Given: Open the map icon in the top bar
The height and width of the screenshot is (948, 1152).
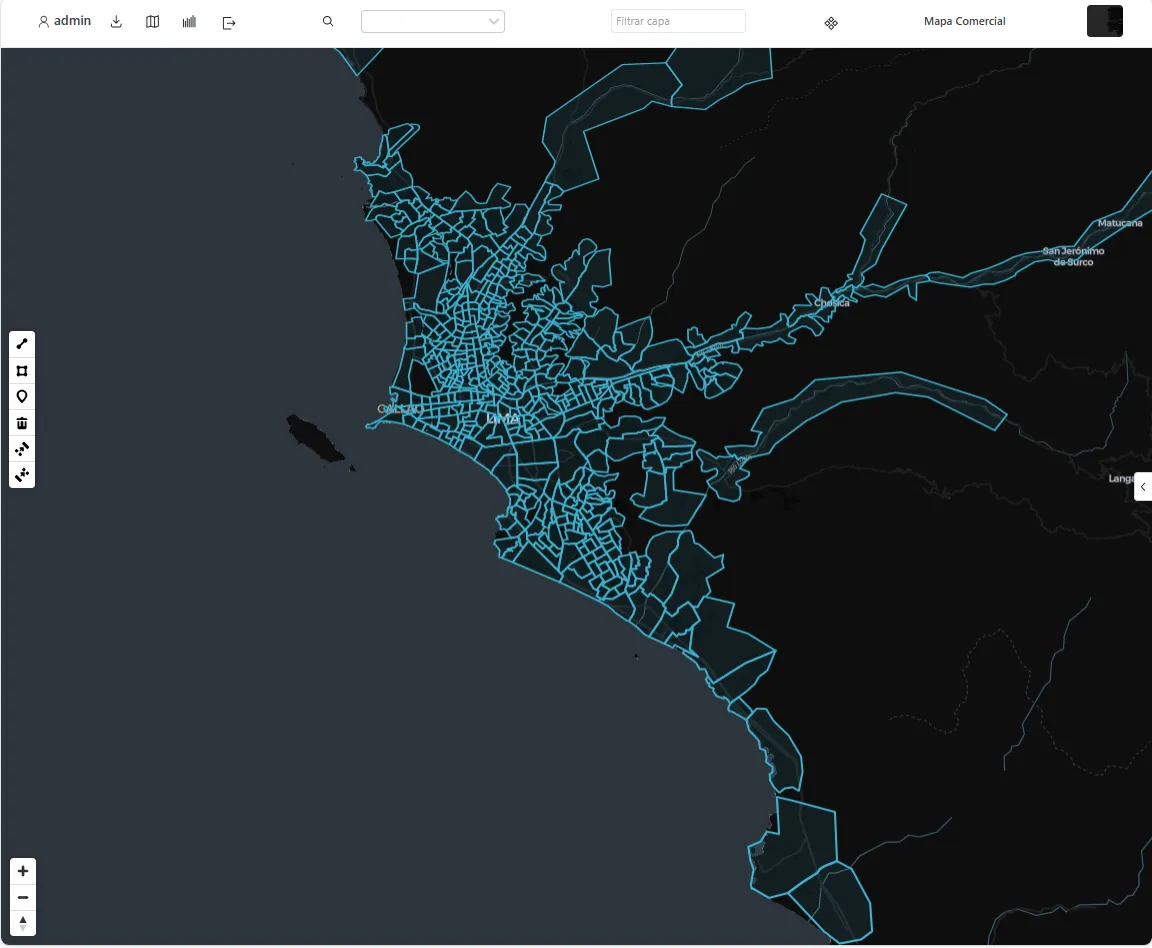Looking at the screenshot, I should coord(153,22).
